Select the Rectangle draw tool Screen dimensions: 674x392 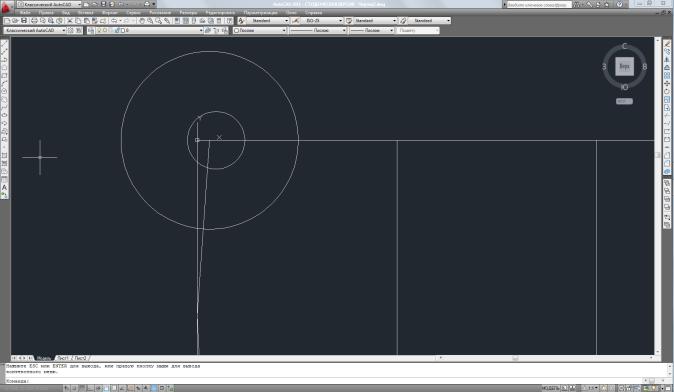4,75
